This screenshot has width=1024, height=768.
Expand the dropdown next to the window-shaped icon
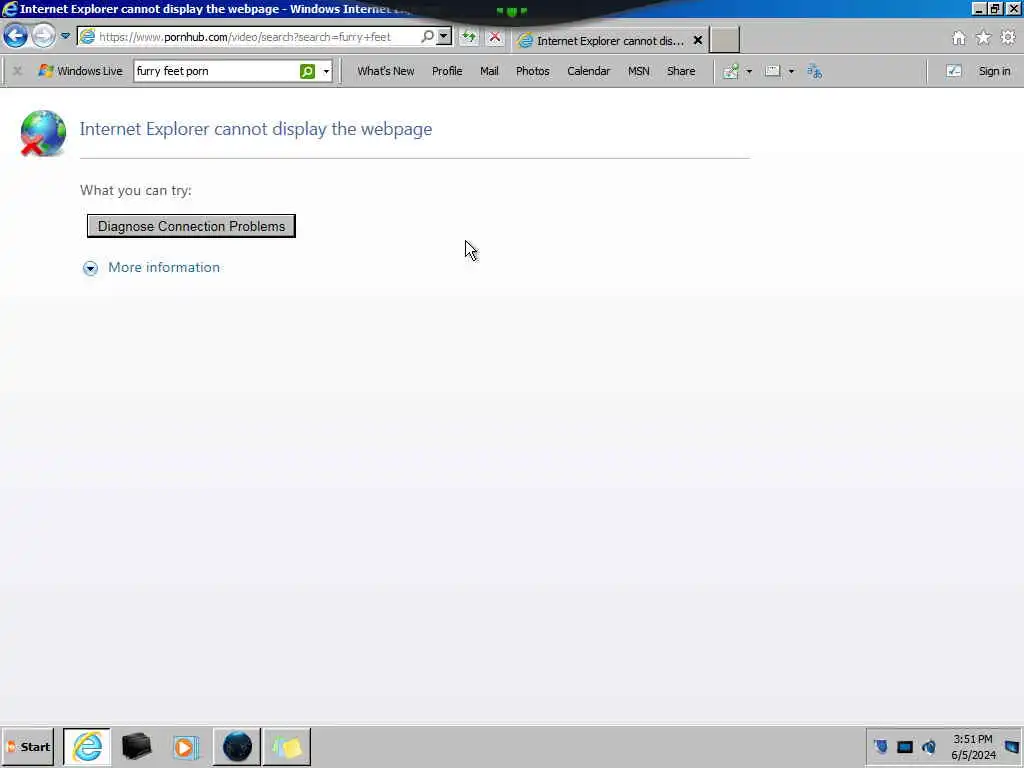click(x=792, y=71)
